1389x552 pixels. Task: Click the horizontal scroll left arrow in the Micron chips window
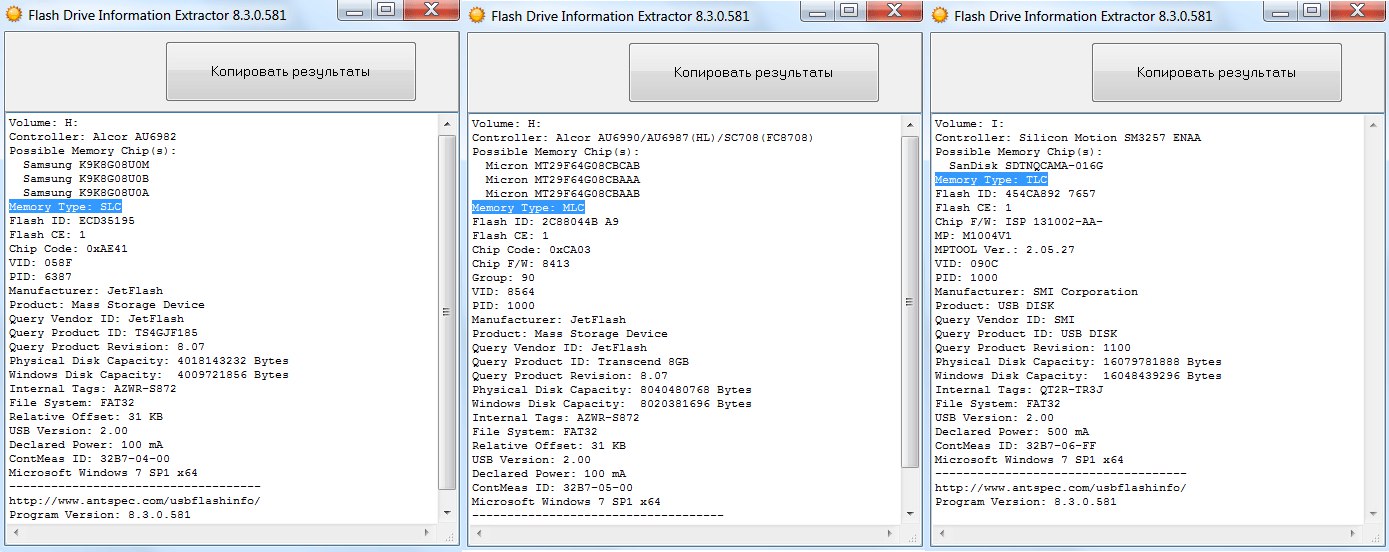tap(477, 532)
